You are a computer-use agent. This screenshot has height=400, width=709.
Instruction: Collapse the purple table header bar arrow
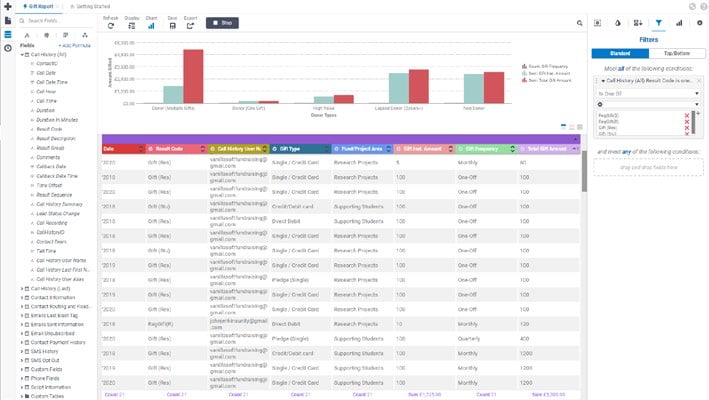[x=576, y=139]
